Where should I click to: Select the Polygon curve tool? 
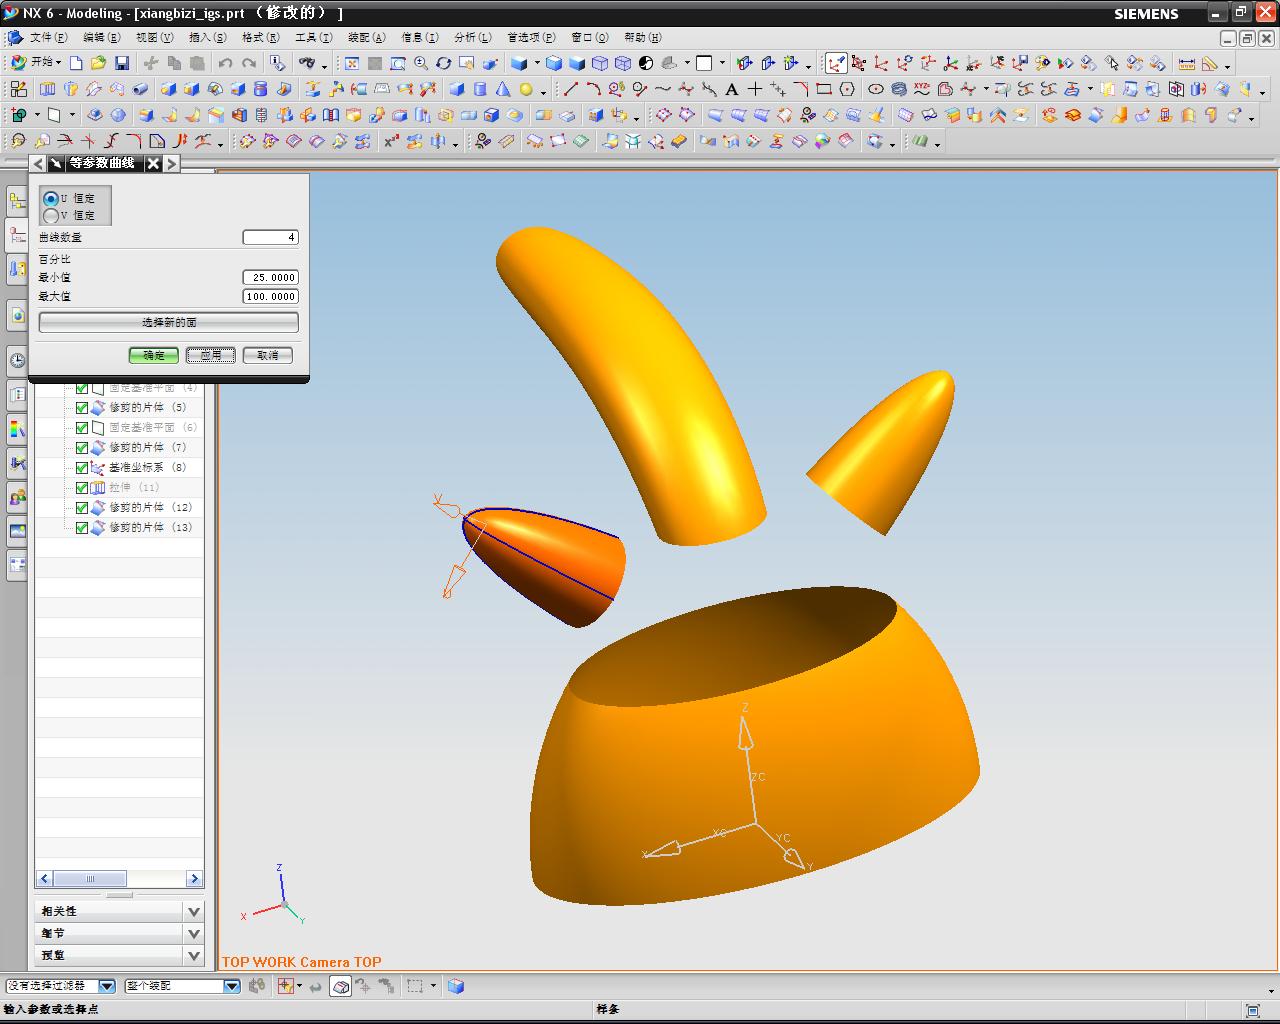click(847, 89)
